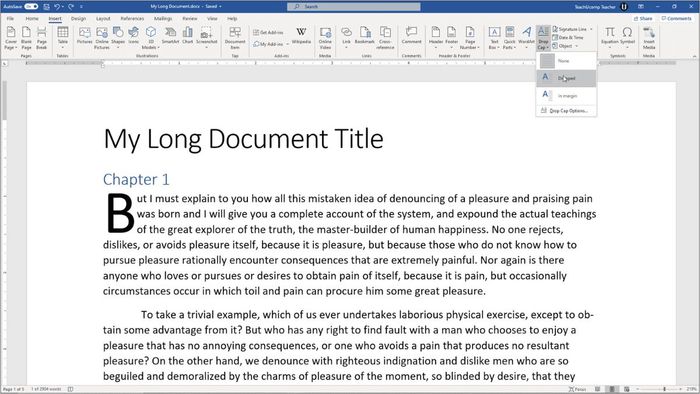Open the Text Box gallery
This screenshot has width=700, height=394.
(494, 37)
